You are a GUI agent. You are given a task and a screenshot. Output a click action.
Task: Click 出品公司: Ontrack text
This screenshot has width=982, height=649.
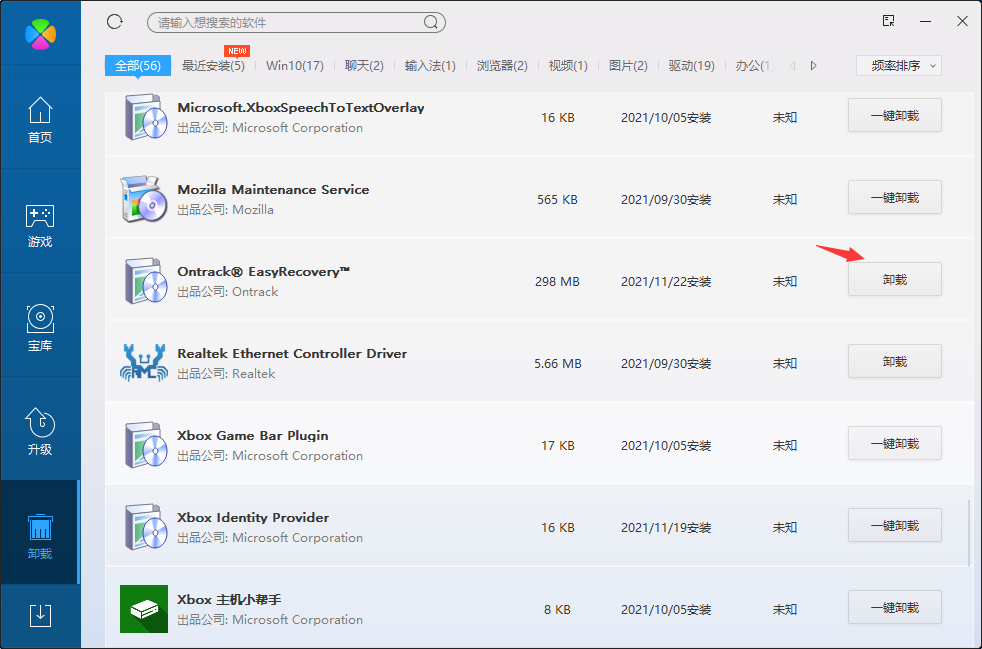pos(227,292)
